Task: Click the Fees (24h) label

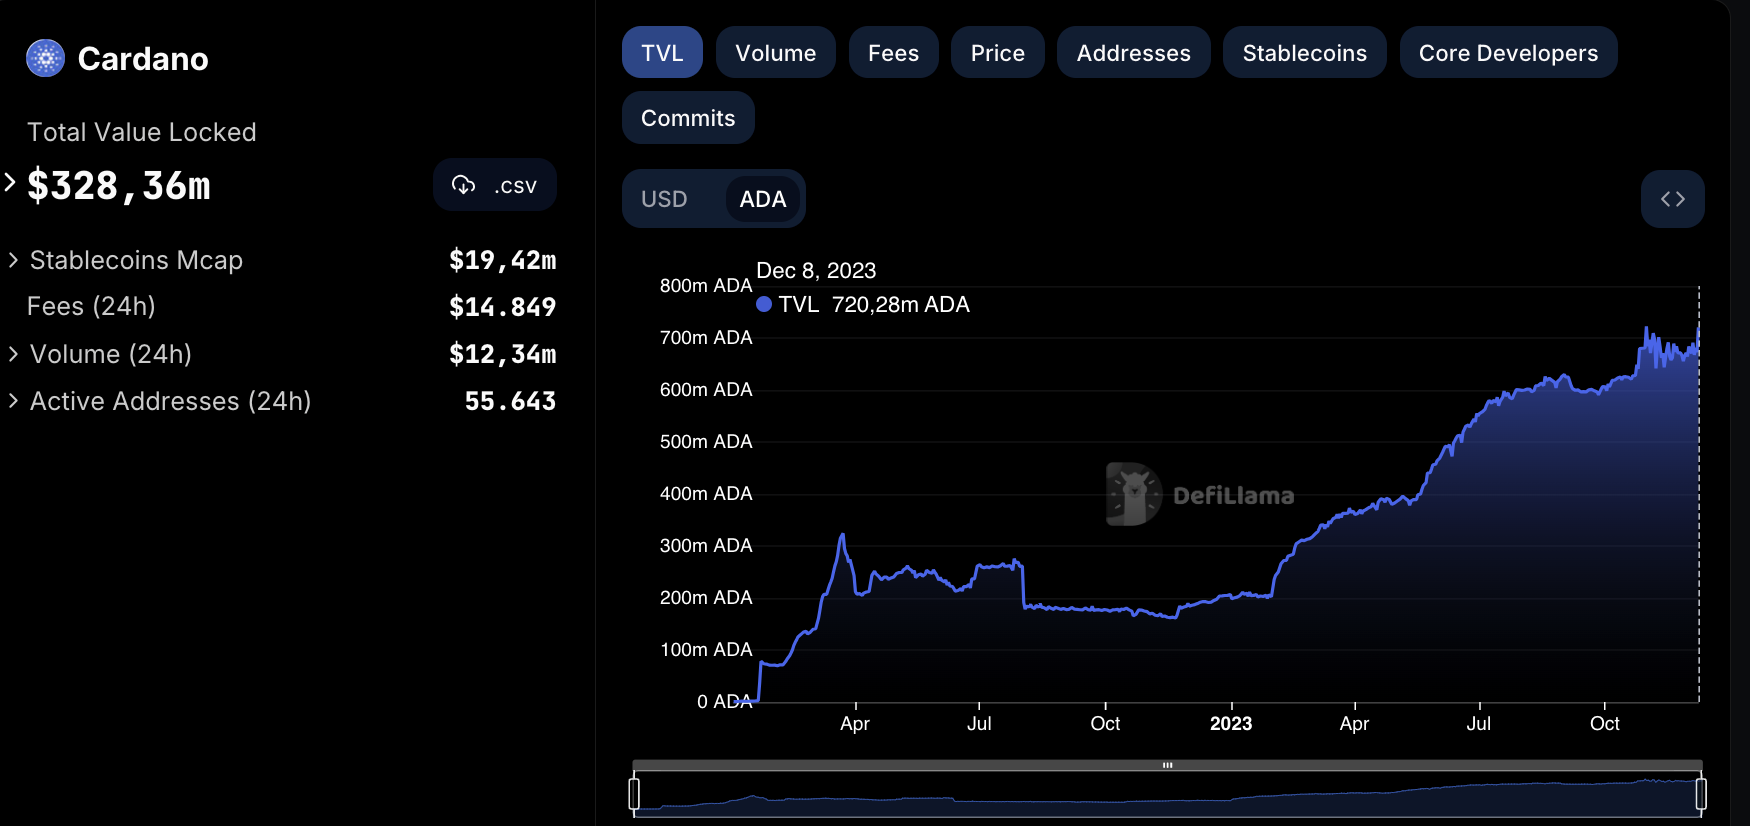Action: (x=91, y=306)
